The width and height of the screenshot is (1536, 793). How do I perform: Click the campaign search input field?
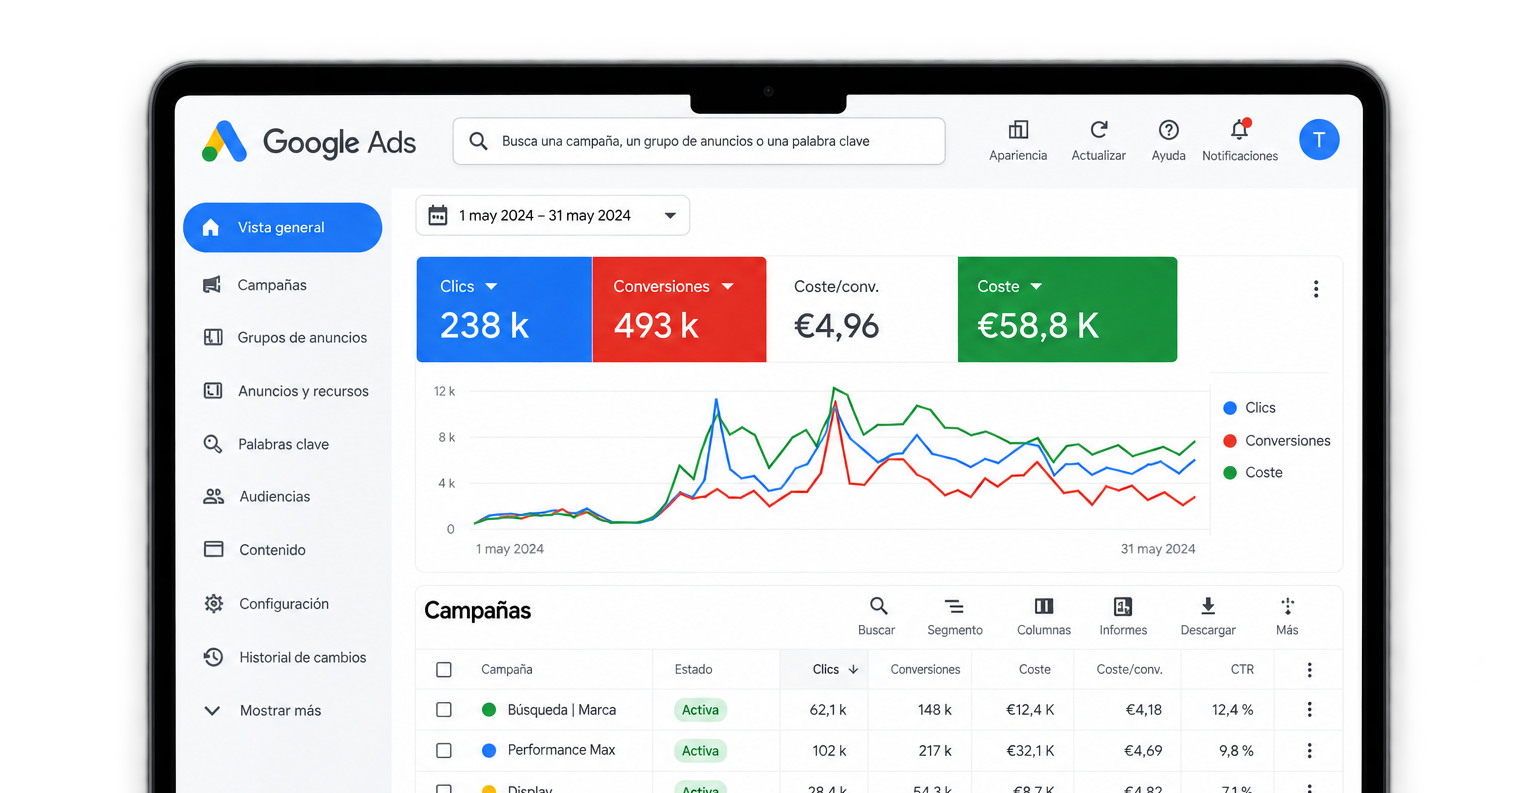[x=699, y=141]
